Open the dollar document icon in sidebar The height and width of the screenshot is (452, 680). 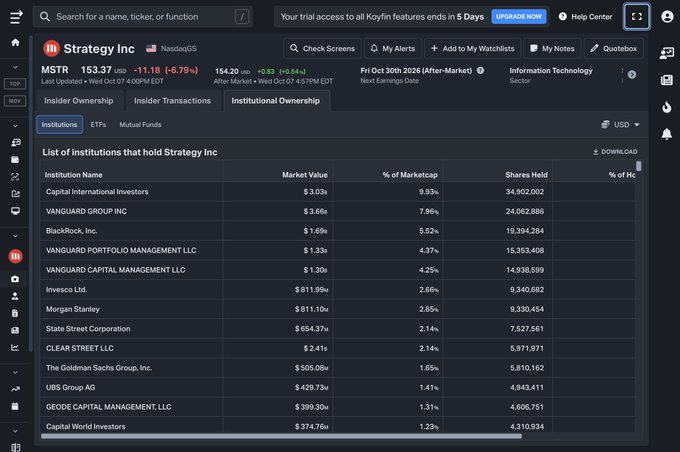[15, 313]
